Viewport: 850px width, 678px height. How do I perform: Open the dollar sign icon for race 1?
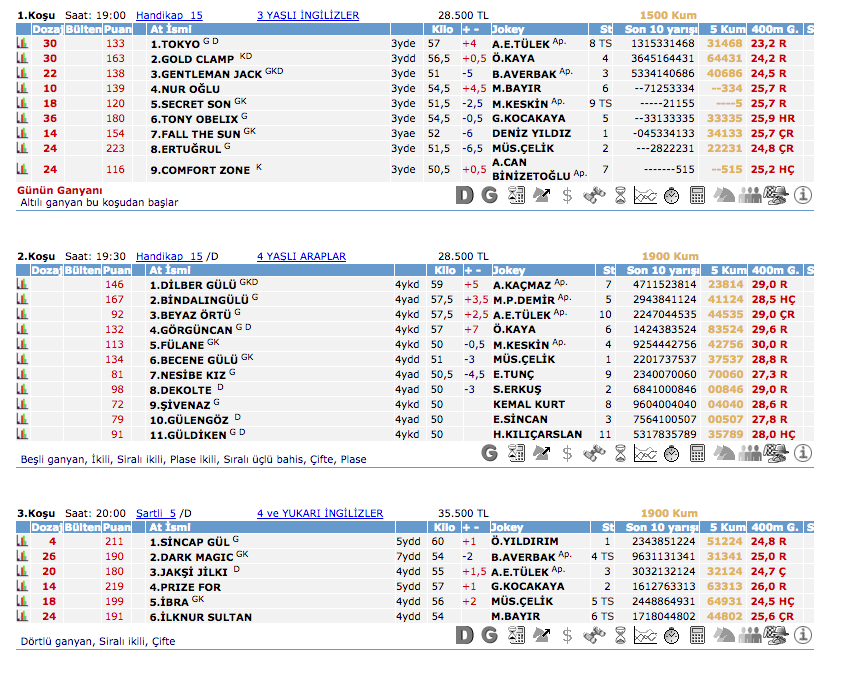pos(568,195)
